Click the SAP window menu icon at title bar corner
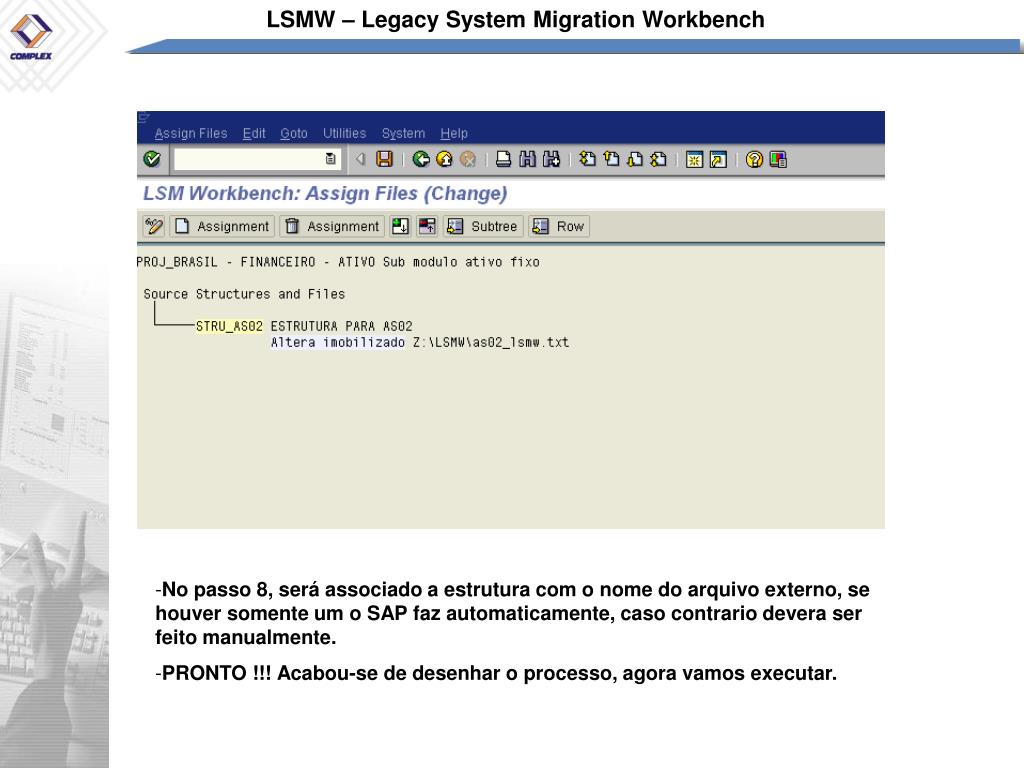The image size is (1024, 768). pos(144,118)
